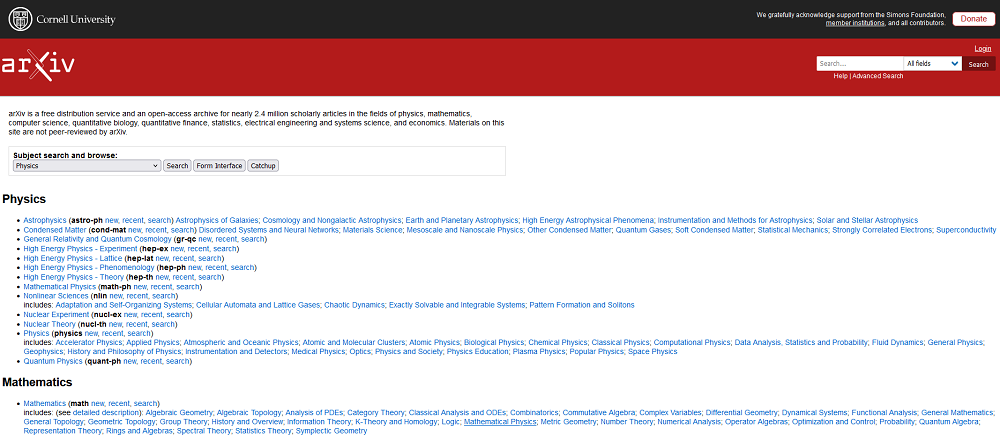Click the Cornell University logo
The image size is (1000, 443).
tap(62, 19)
